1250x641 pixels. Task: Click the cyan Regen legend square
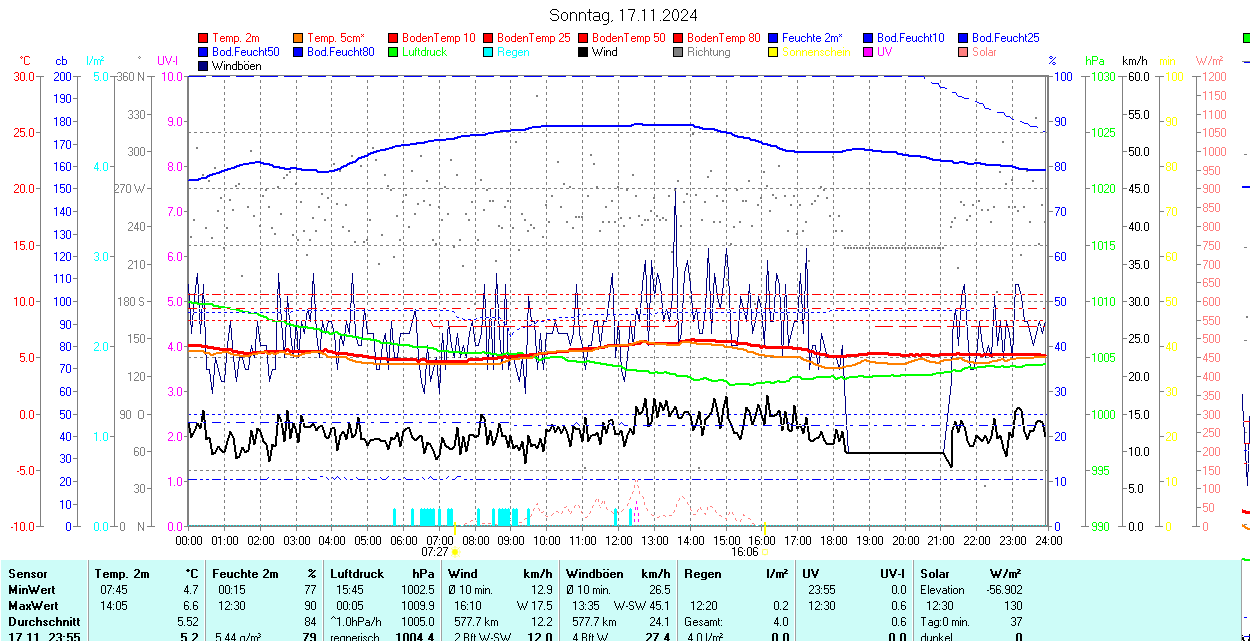point(489,52)
